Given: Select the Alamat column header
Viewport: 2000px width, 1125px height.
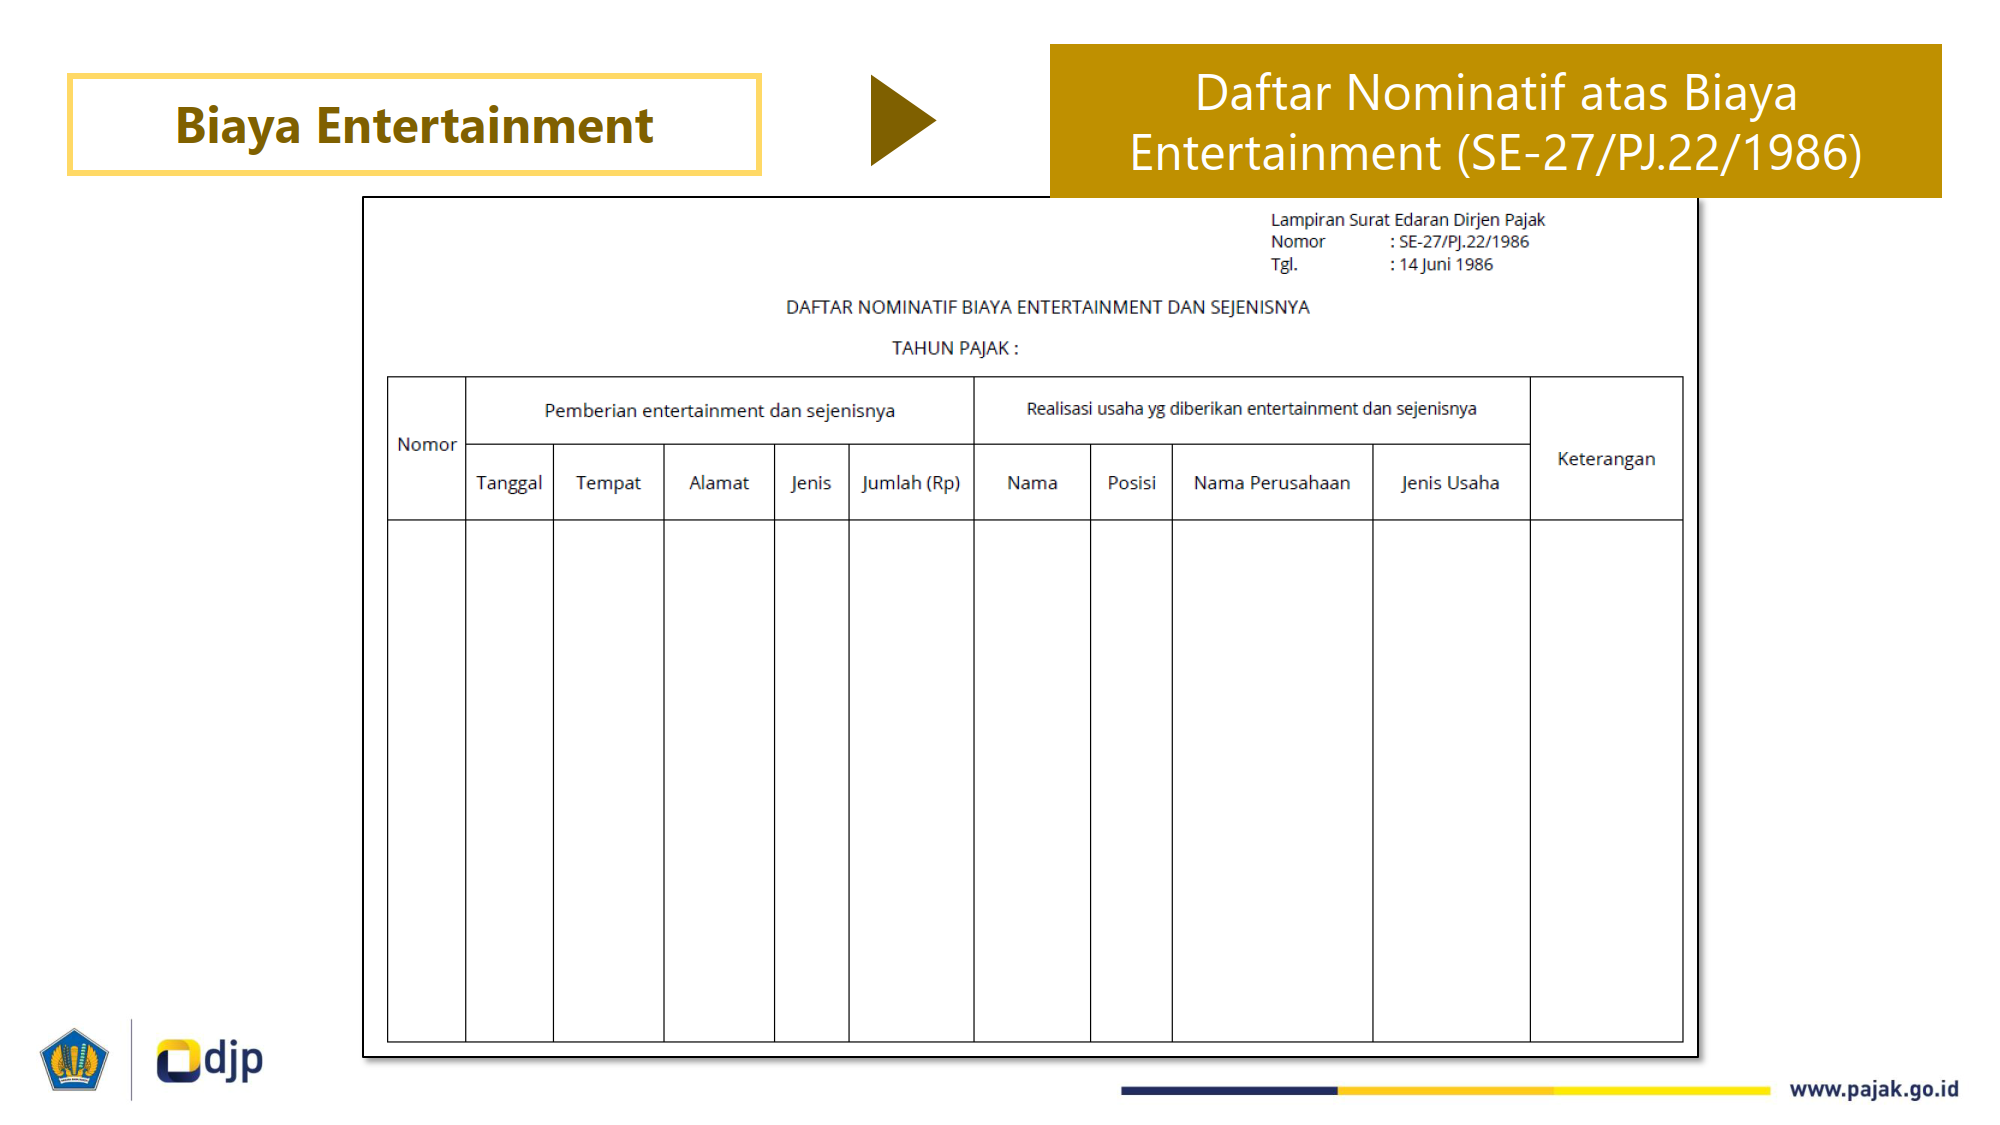Looking at the screenshot, I should pyautogui.click(x=719, y=483).
